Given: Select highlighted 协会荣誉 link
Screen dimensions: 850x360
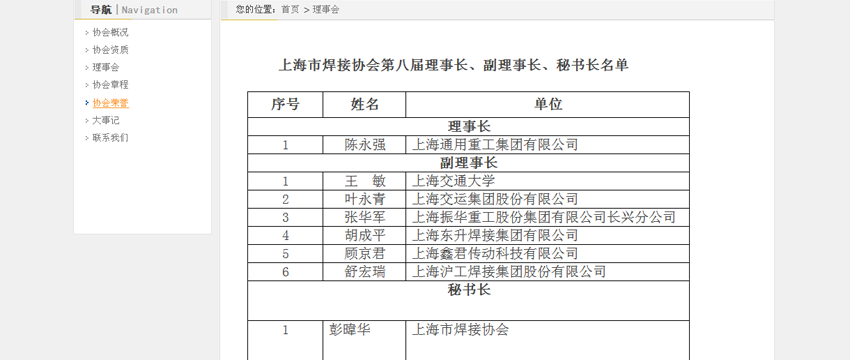Looking at the screenshot, I should tap(110, 102).
